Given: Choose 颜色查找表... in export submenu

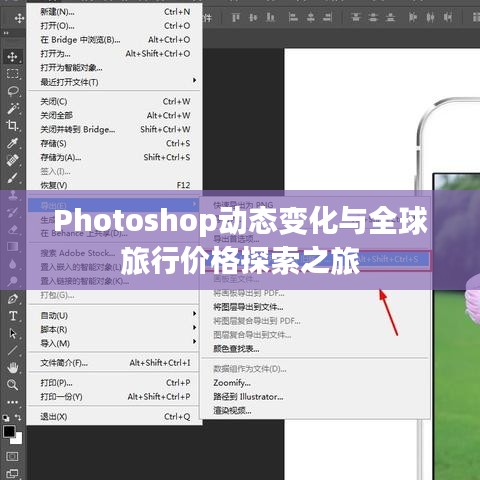Looking at the screenshot, I should (x=315, y=349).
